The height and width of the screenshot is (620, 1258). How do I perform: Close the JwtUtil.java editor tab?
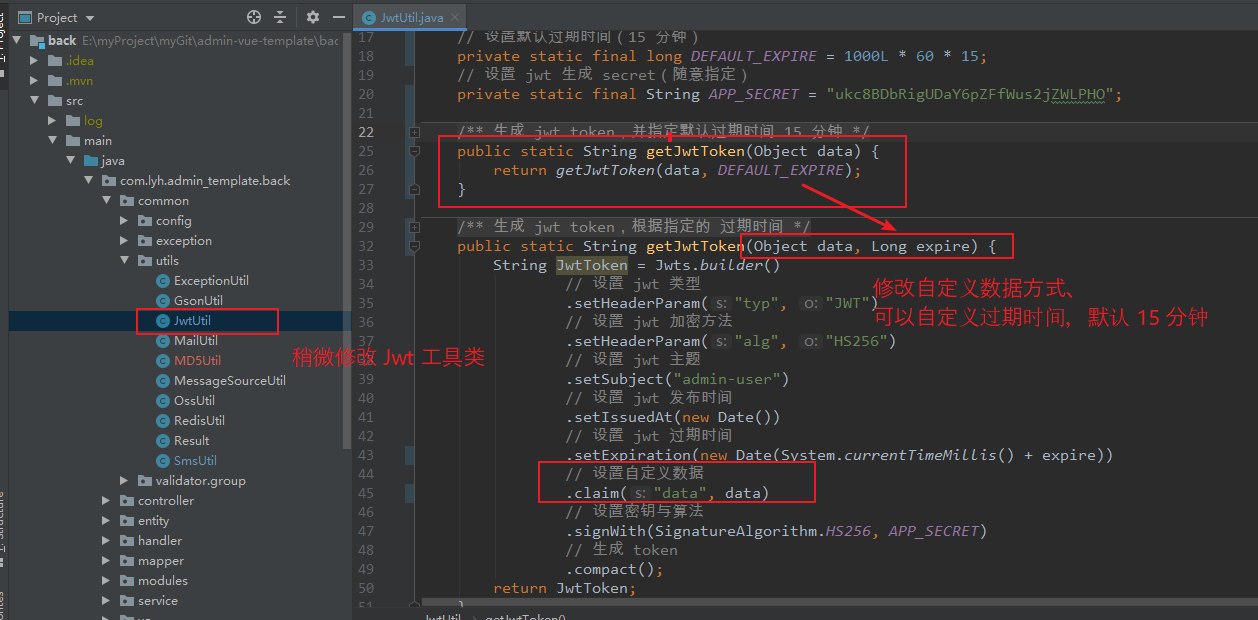(x=454, y=18)
